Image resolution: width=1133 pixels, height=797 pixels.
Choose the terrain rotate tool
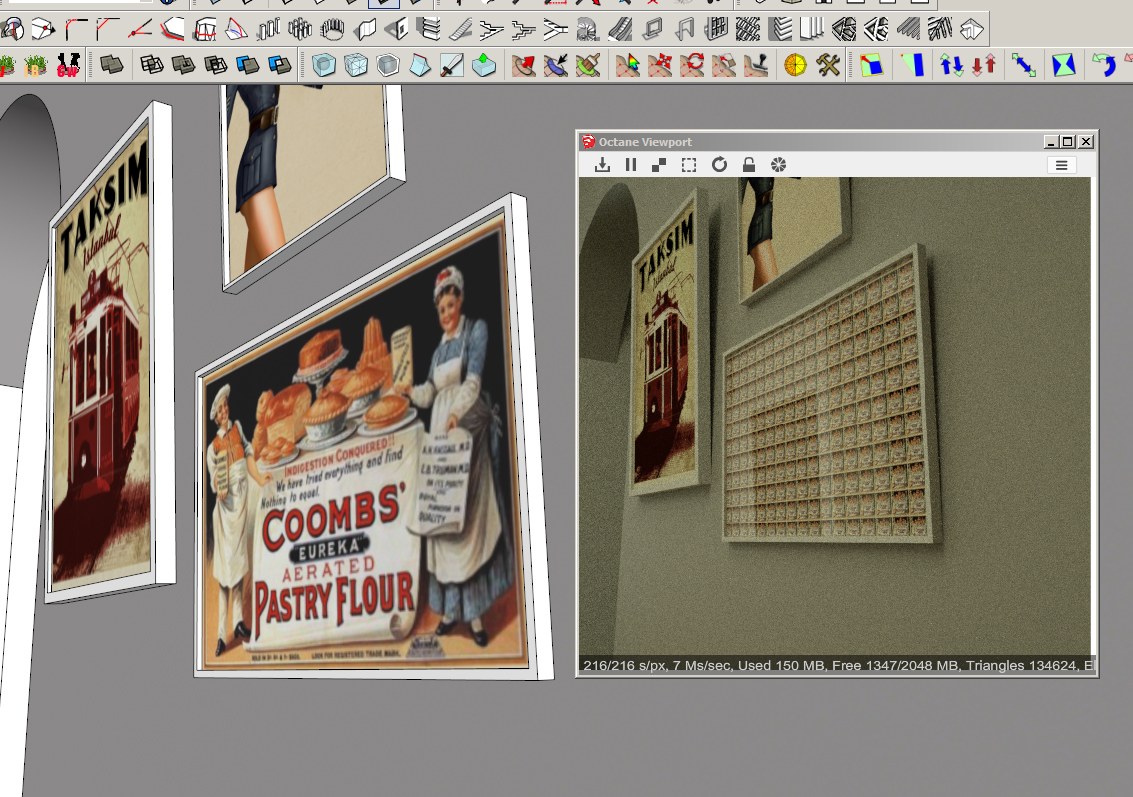pyautogui.click(x=692, y=65)
